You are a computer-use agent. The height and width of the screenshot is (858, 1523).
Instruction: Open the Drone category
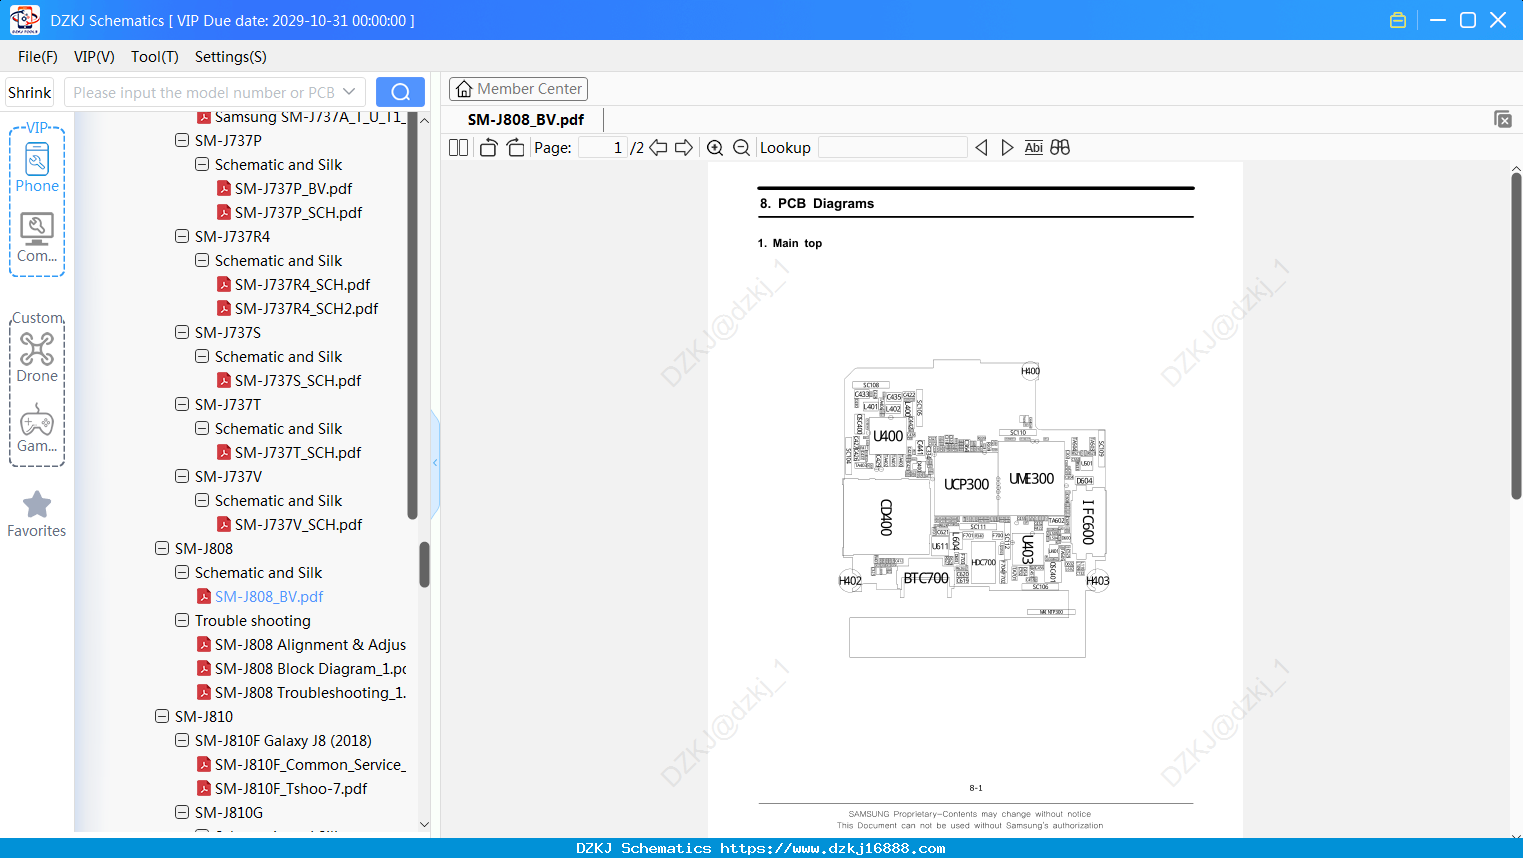coord(37,357)
